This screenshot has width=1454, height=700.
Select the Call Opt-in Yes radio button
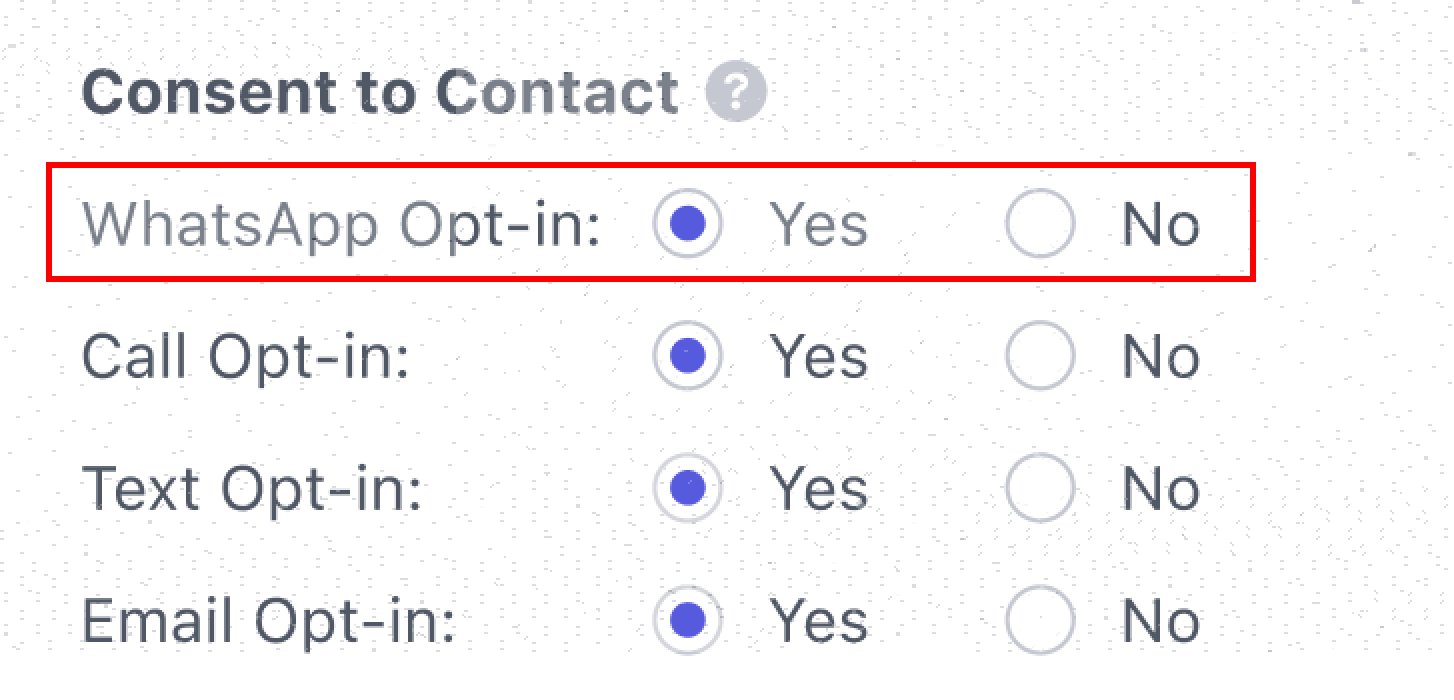(688, 355)
